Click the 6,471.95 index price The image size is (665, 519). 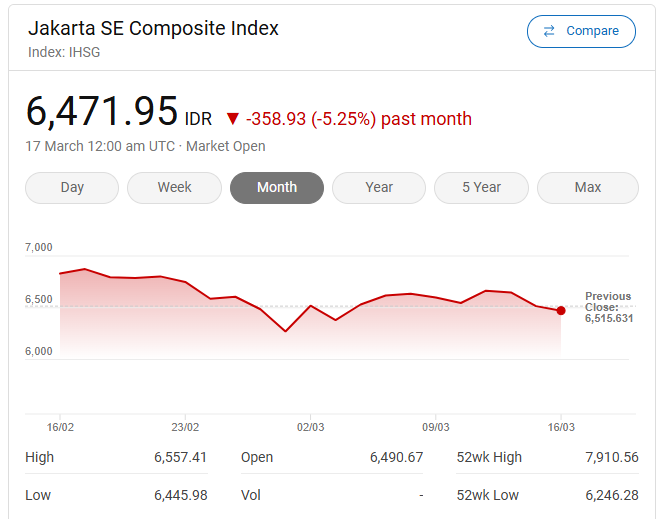pos(102,112)
